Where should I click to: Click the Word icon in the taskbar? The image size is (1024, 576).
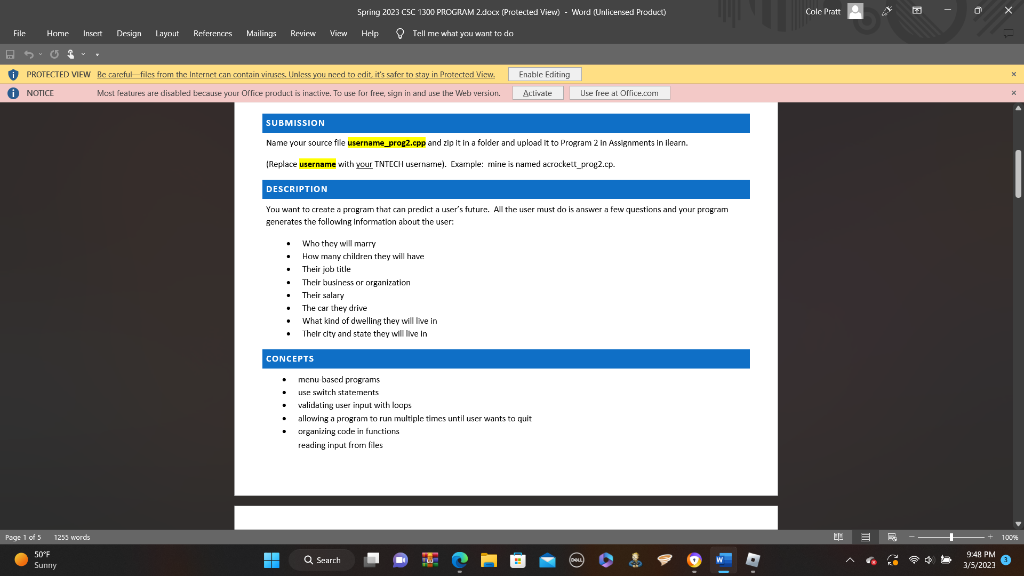coord(723,560)
